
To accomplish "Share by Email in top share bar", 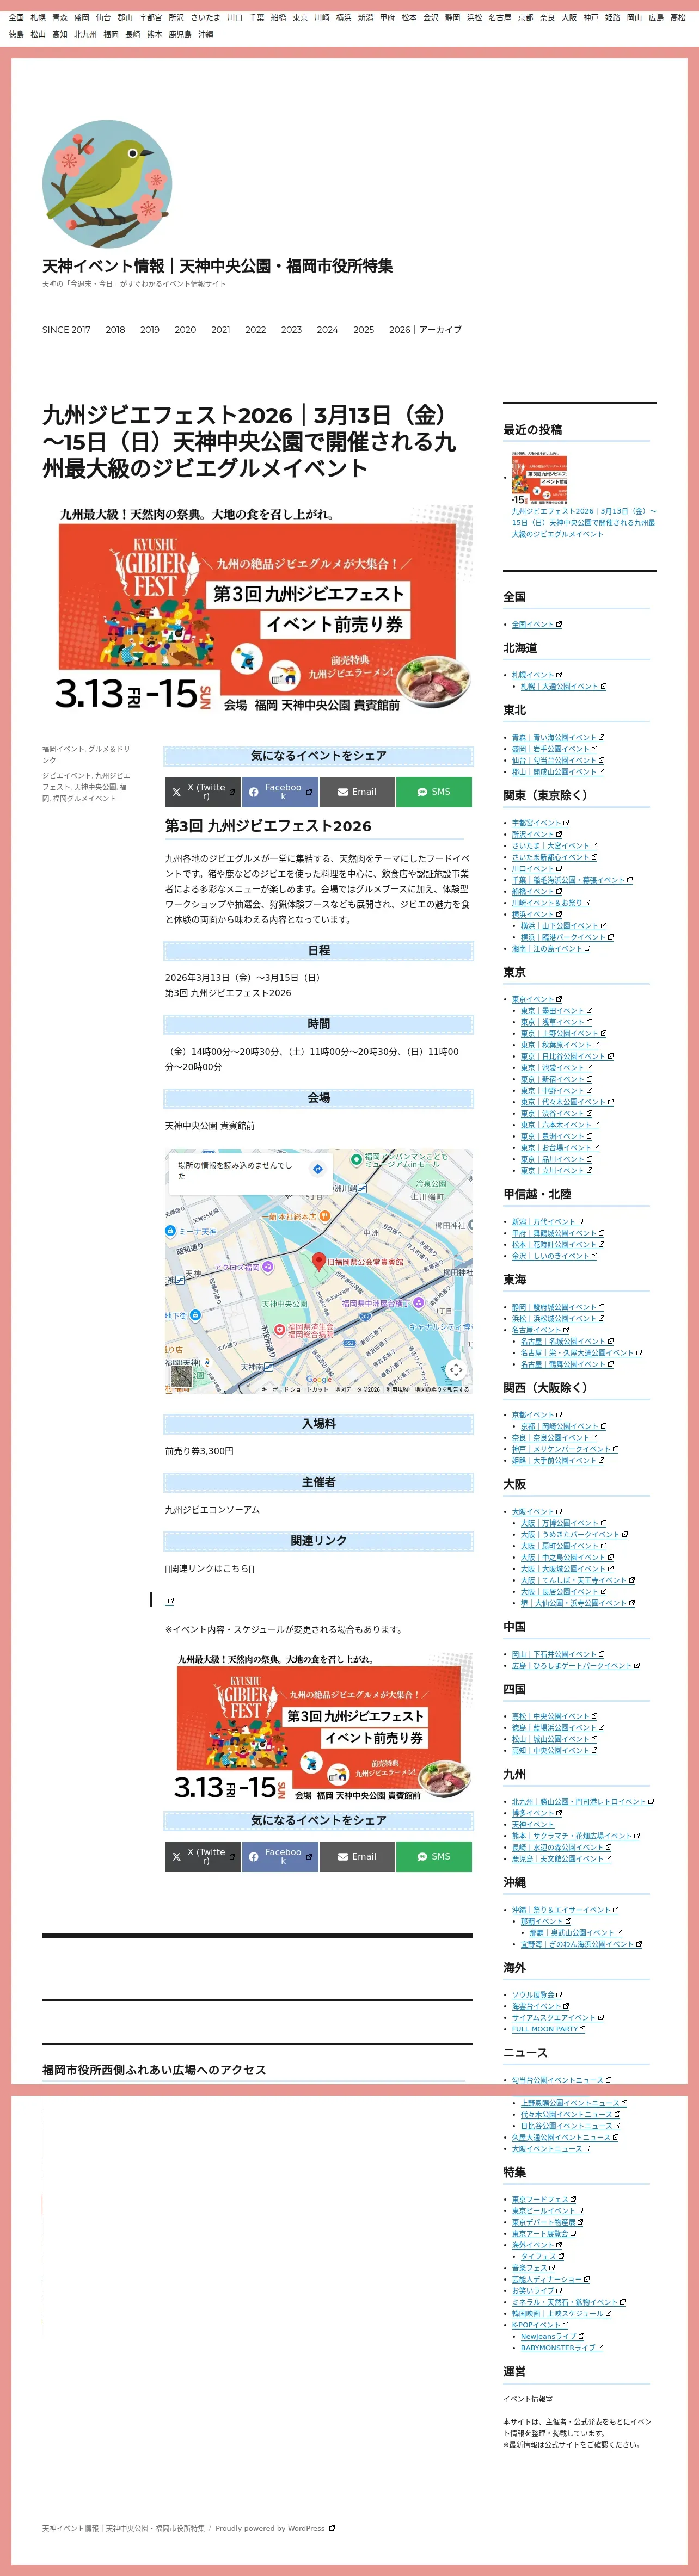I will click(357, 792).
